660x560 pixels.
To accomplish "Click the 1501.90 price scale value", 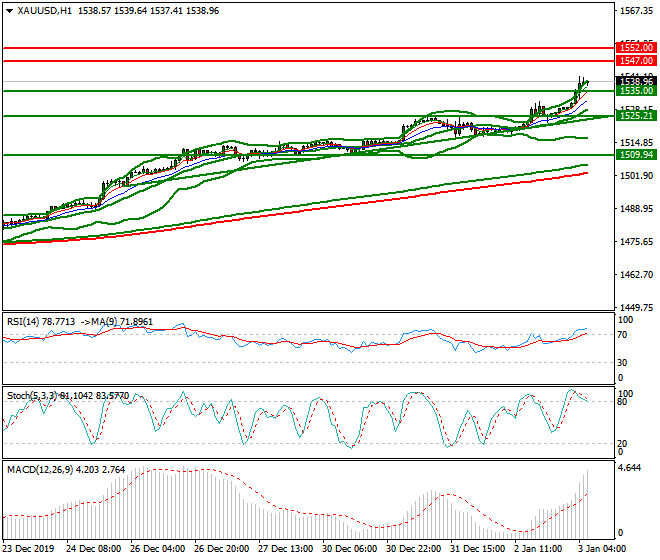I will click(636, 176).
